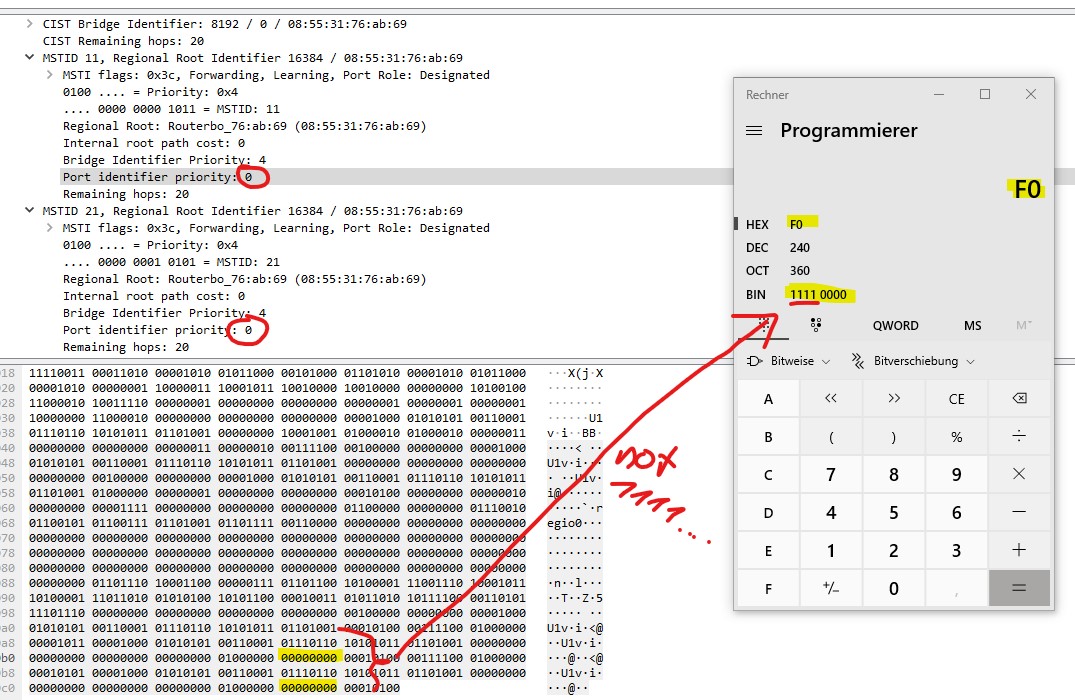This screenshot has width=1075, height=700.
Task: Click the 7 key
Action: pos(831,474)
